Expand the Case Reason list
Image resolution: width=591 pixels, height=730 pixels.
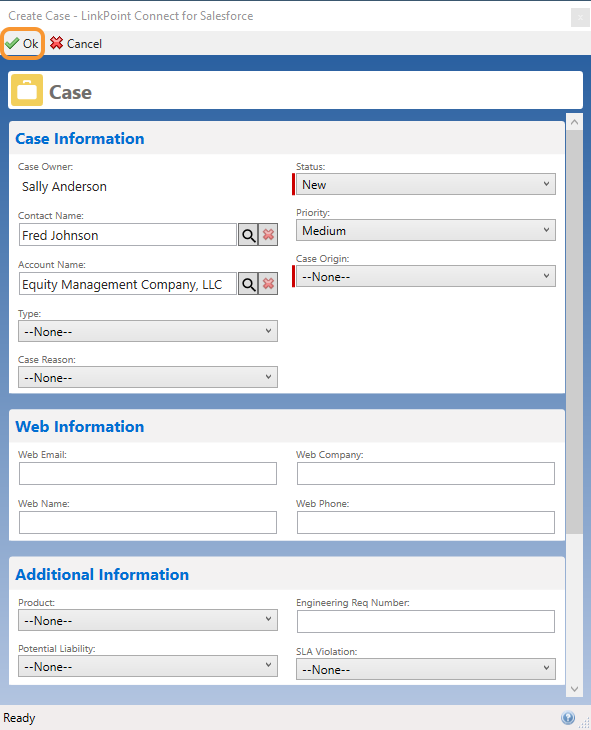(148, 378)
